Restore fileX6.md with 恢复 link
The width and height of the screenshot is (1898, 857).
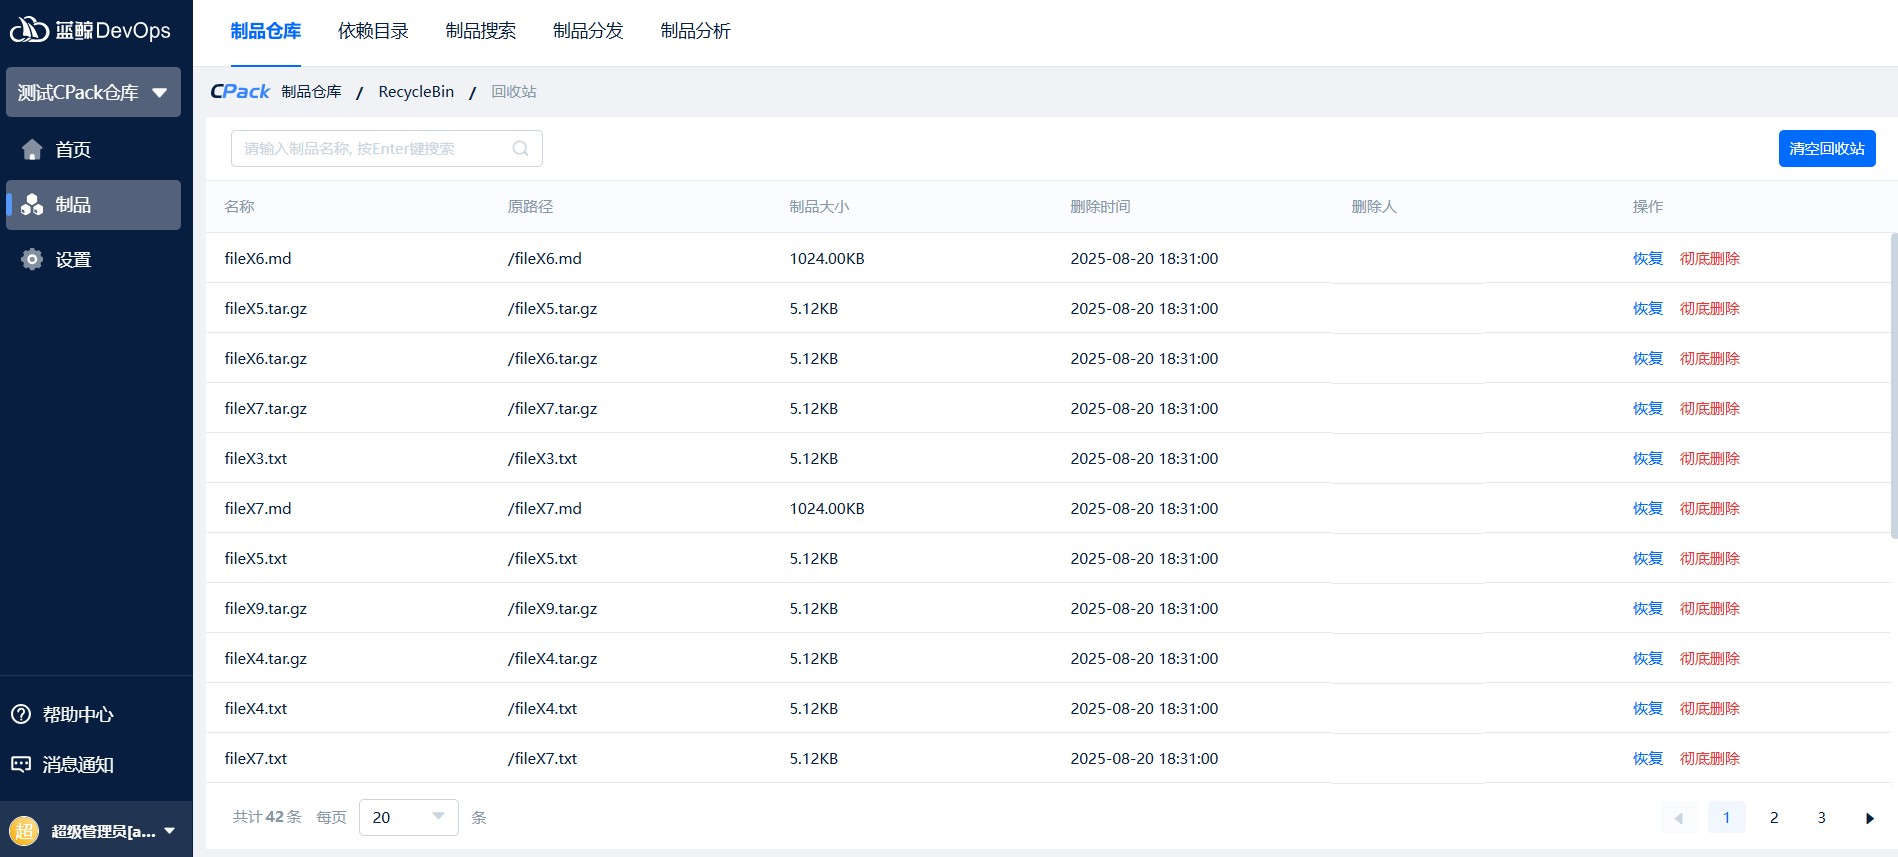point(1647,259)
